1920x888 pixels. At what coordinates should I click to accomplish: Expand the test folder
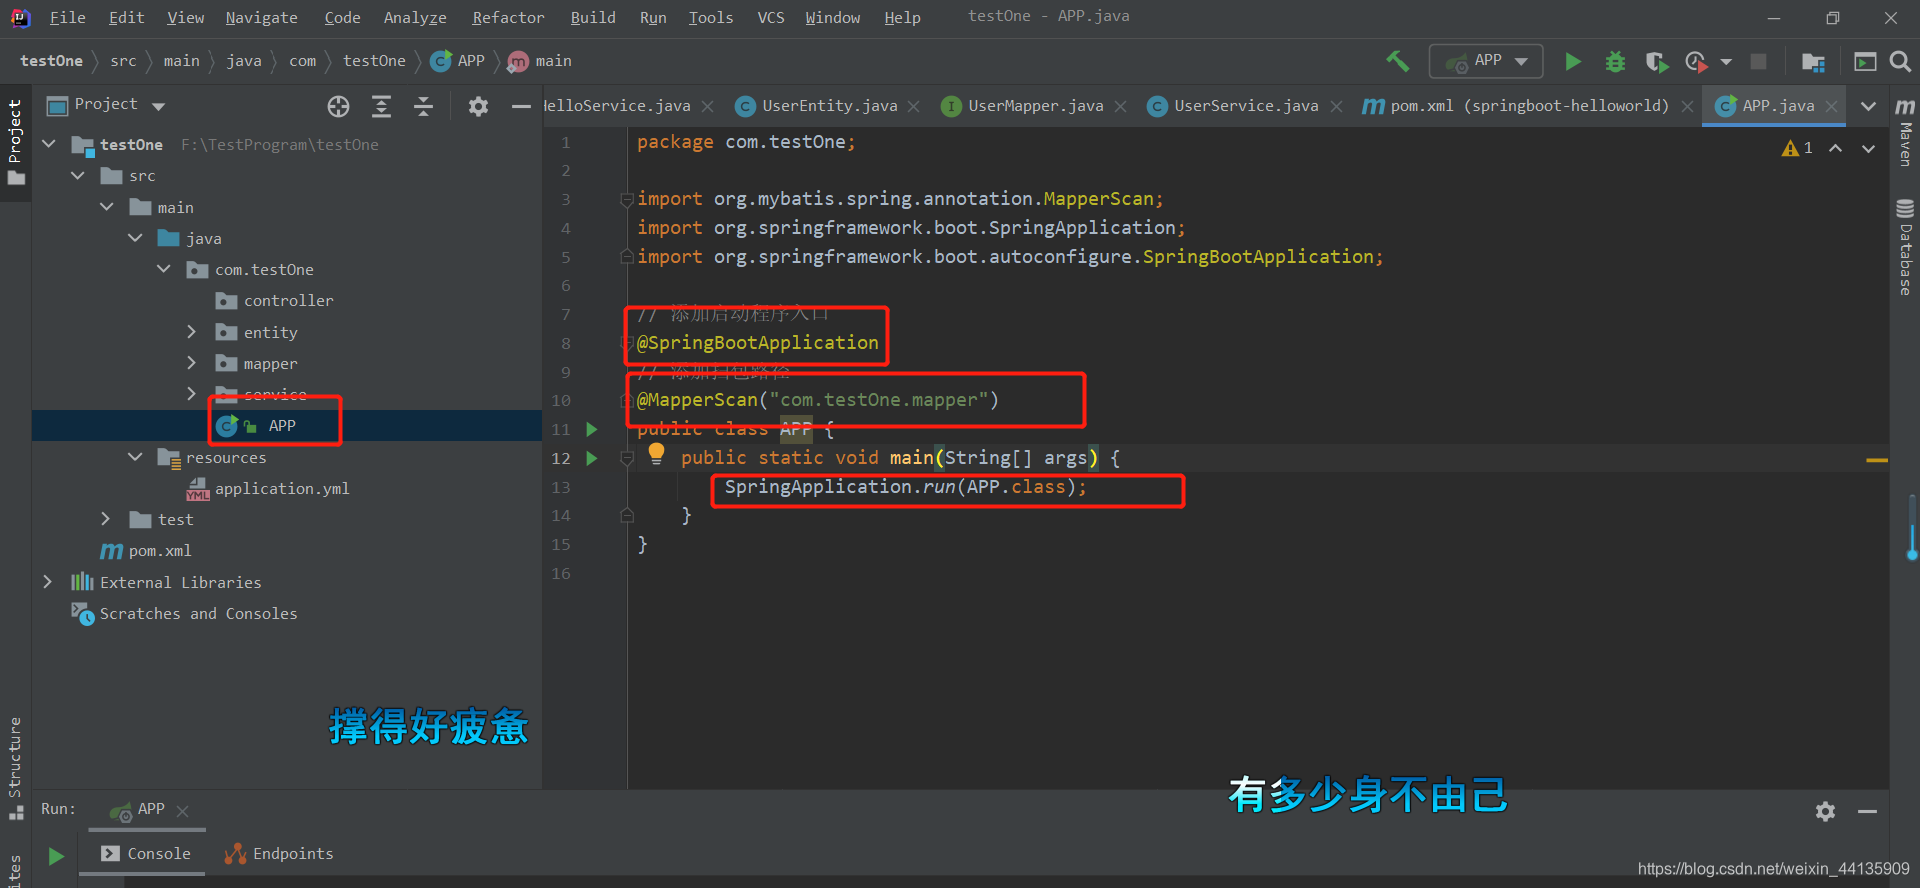[106, 519]
